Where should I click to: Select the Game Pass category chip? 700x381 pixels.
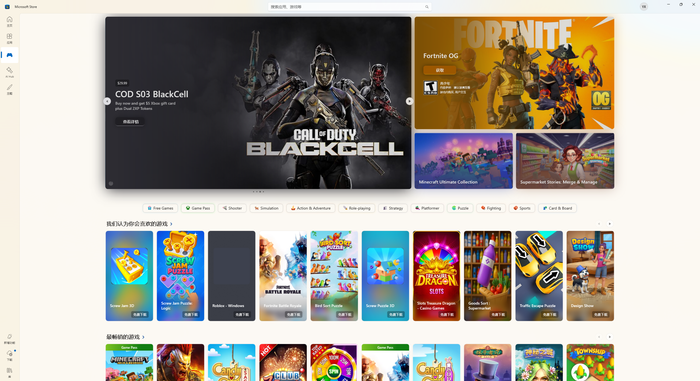(198, 208)
